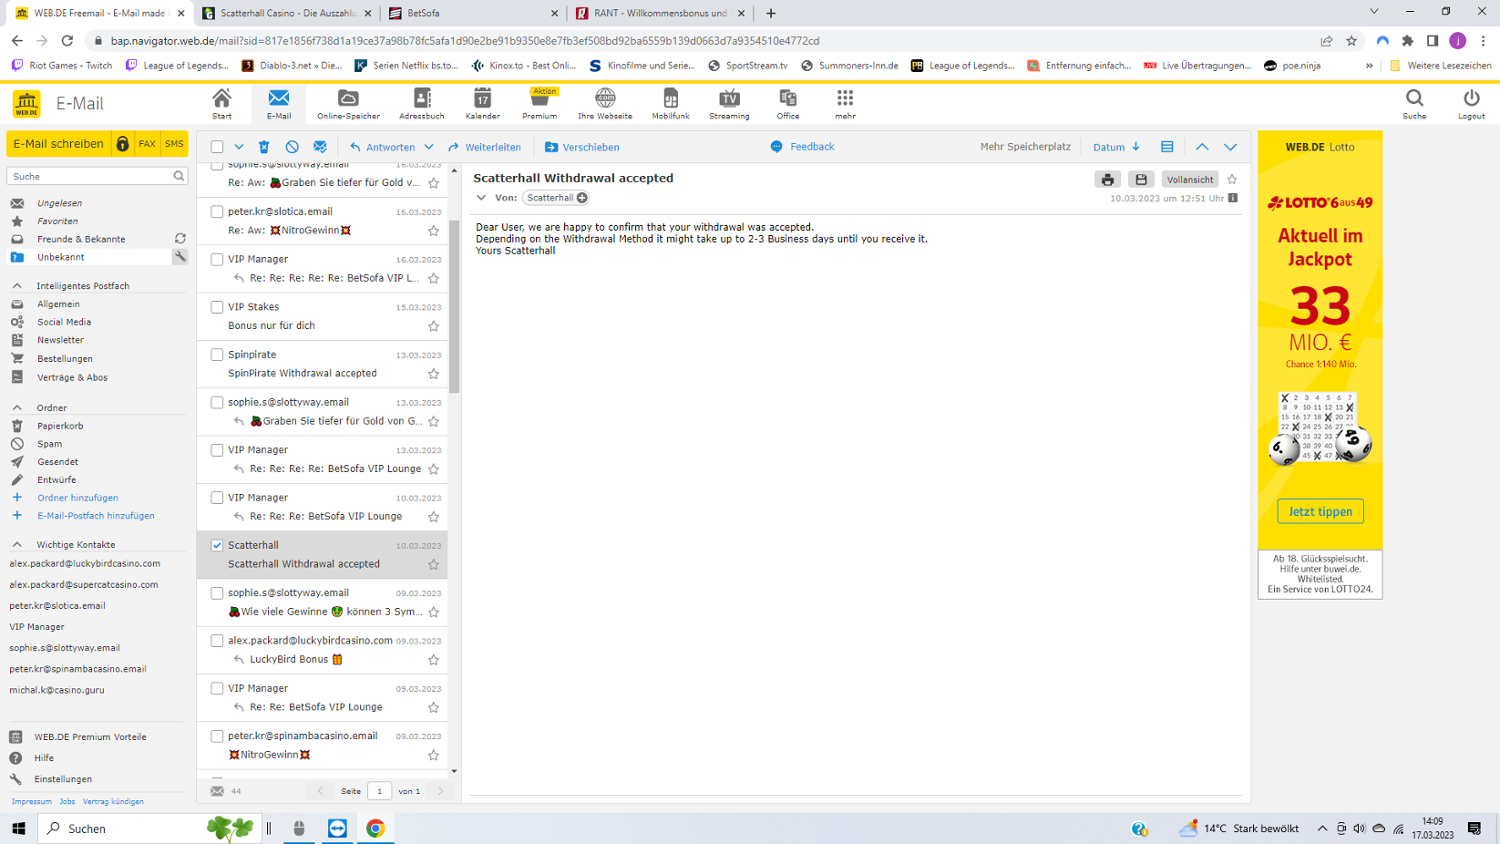Open Jetzt tippen in the Lotto ad
Viewport: 1500px width, 844px height.
click(x=1319, y=510)
